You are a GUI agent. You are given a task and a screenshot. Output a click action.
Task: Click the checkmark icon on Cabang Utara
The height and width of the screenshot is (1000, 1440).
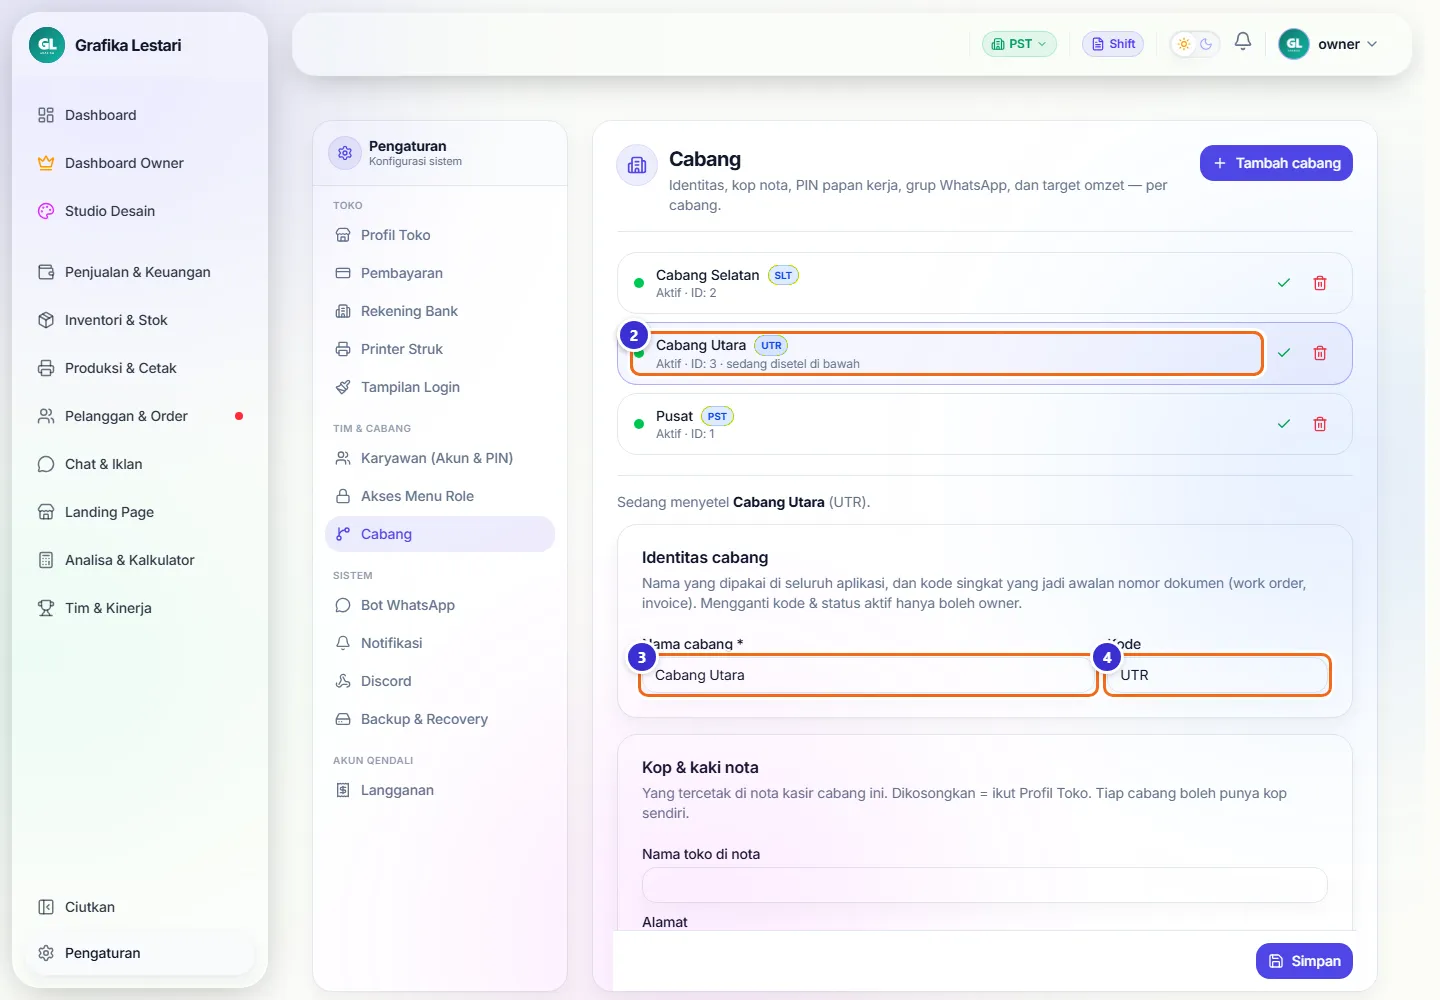1284,353
